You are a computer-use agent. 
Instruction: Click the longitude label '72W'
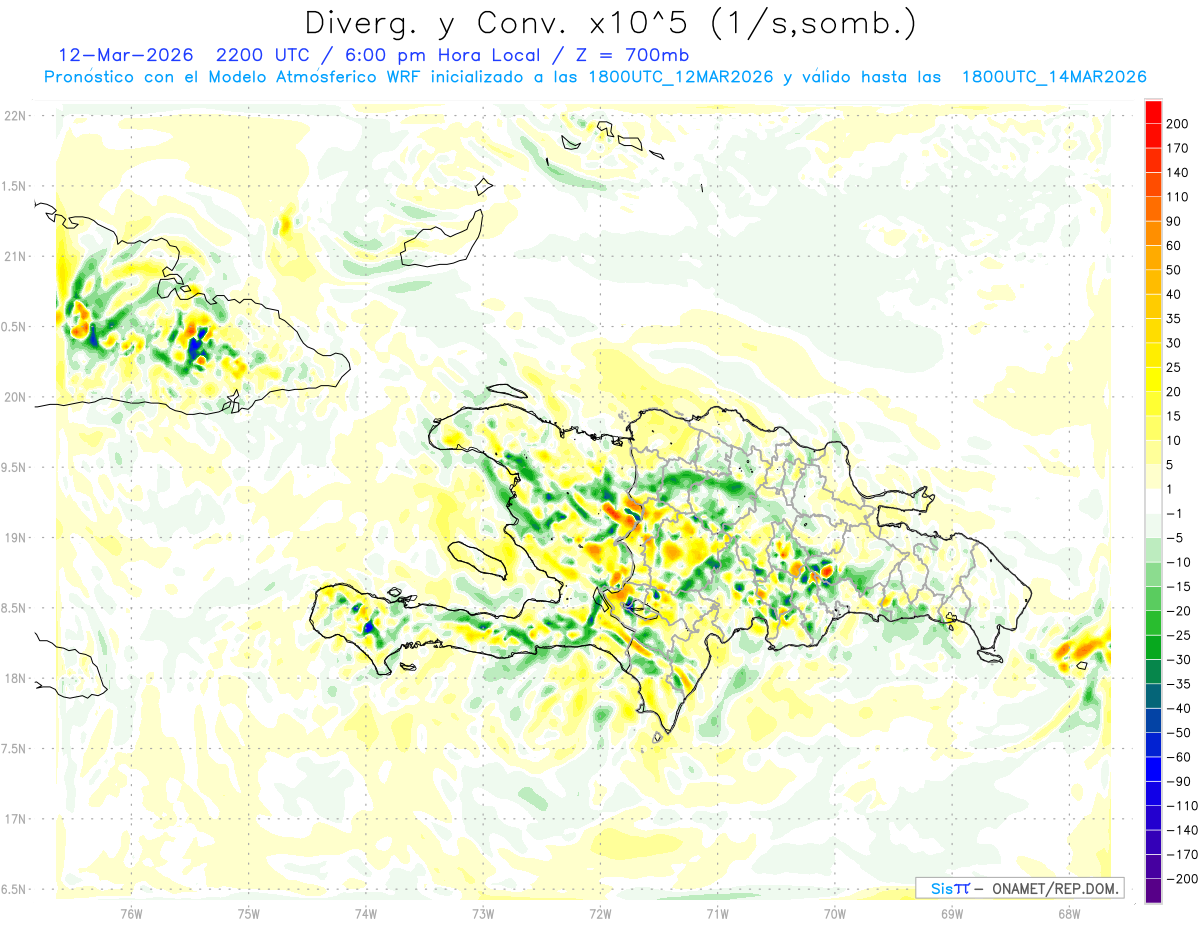point(600,913)
